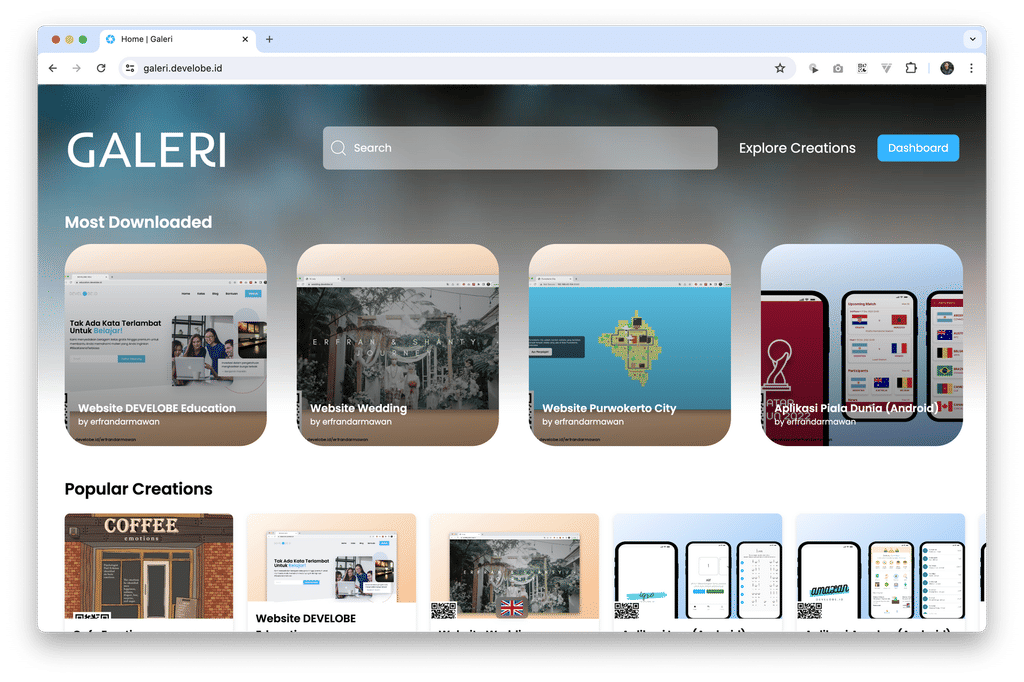Click the search magnifier icon in the search bar
Screen dimensions: 1024x682
[339, 147]
